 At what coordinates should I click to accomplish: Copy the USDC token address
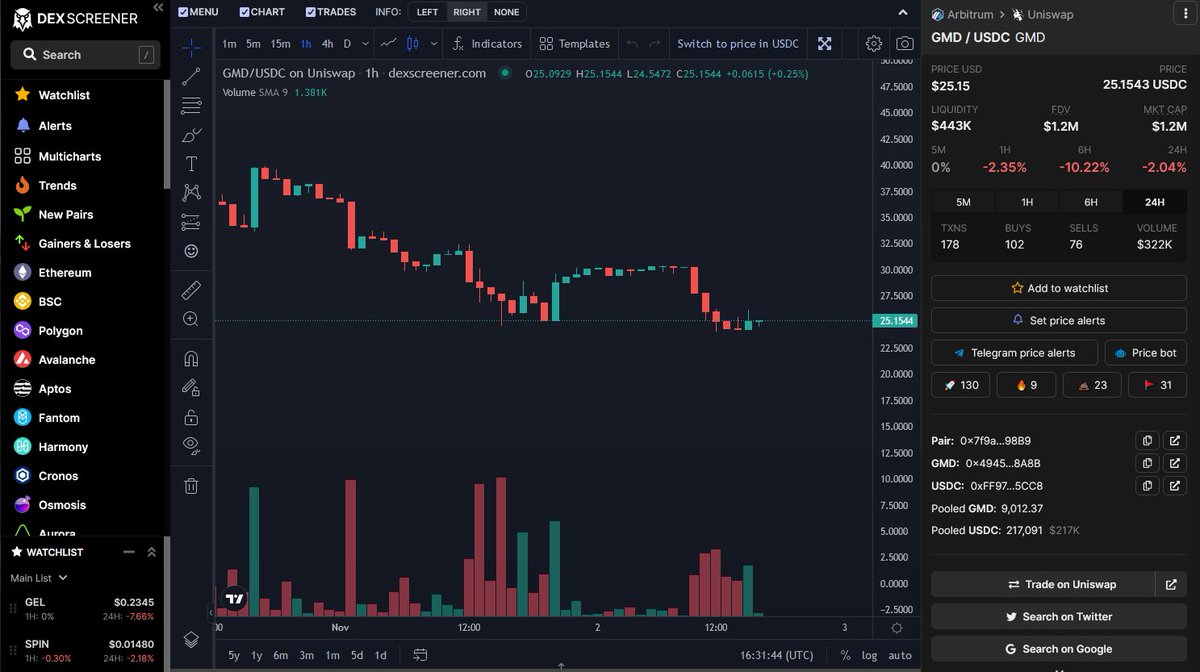click(1147, 486)
